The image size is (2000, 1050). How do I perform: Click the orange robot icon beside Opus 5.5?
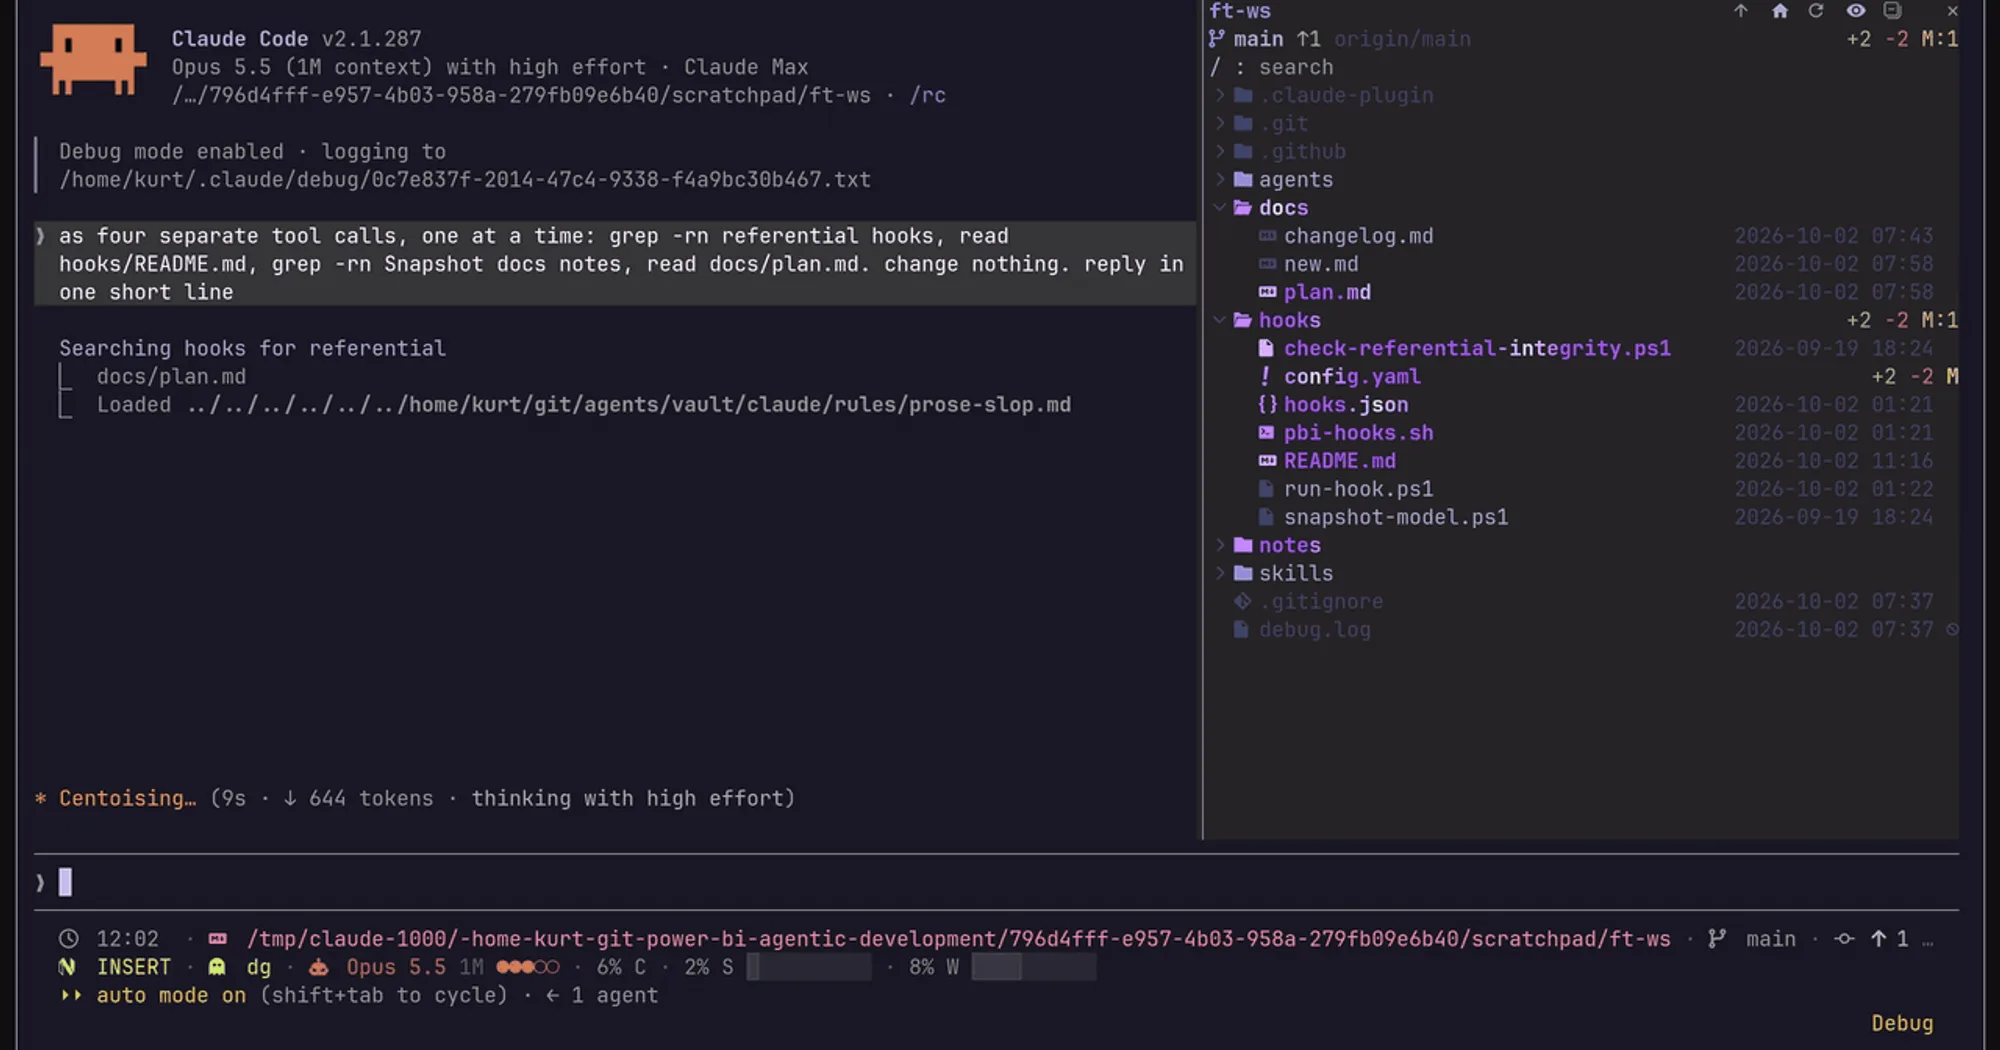(318, 967)
